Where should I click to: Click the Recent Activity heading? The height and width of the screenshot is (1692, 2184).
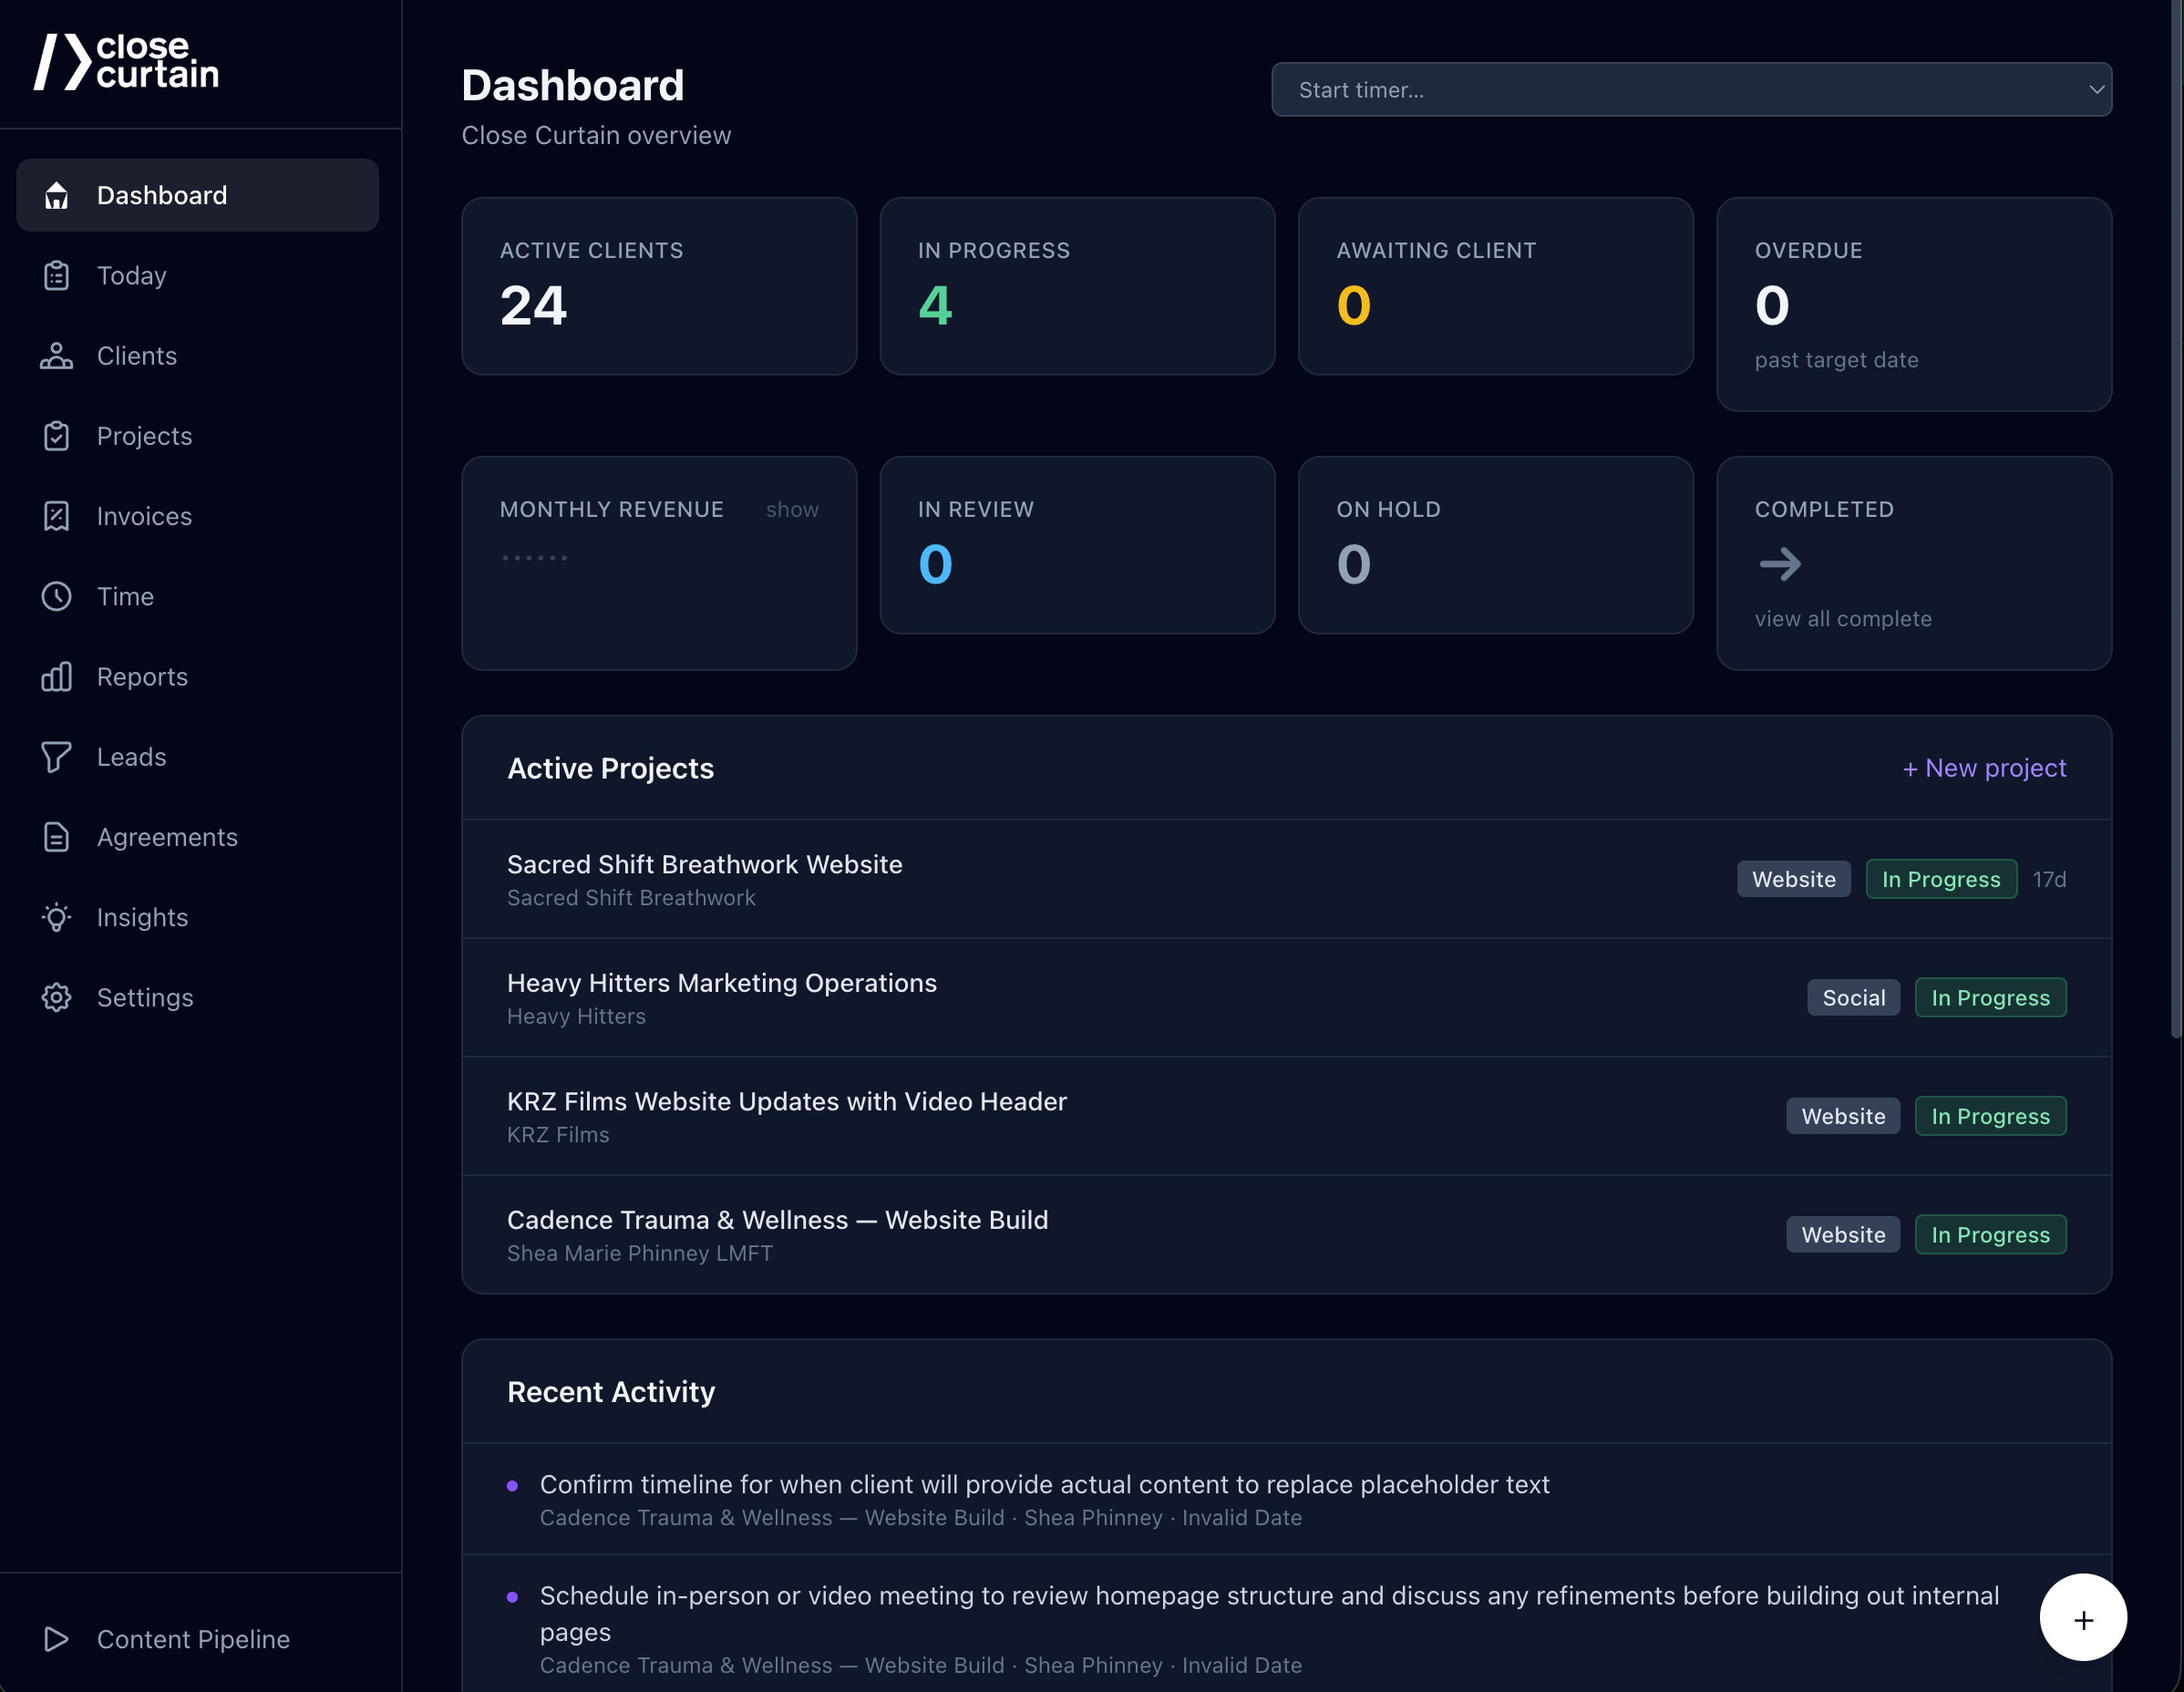point(611,1392)
